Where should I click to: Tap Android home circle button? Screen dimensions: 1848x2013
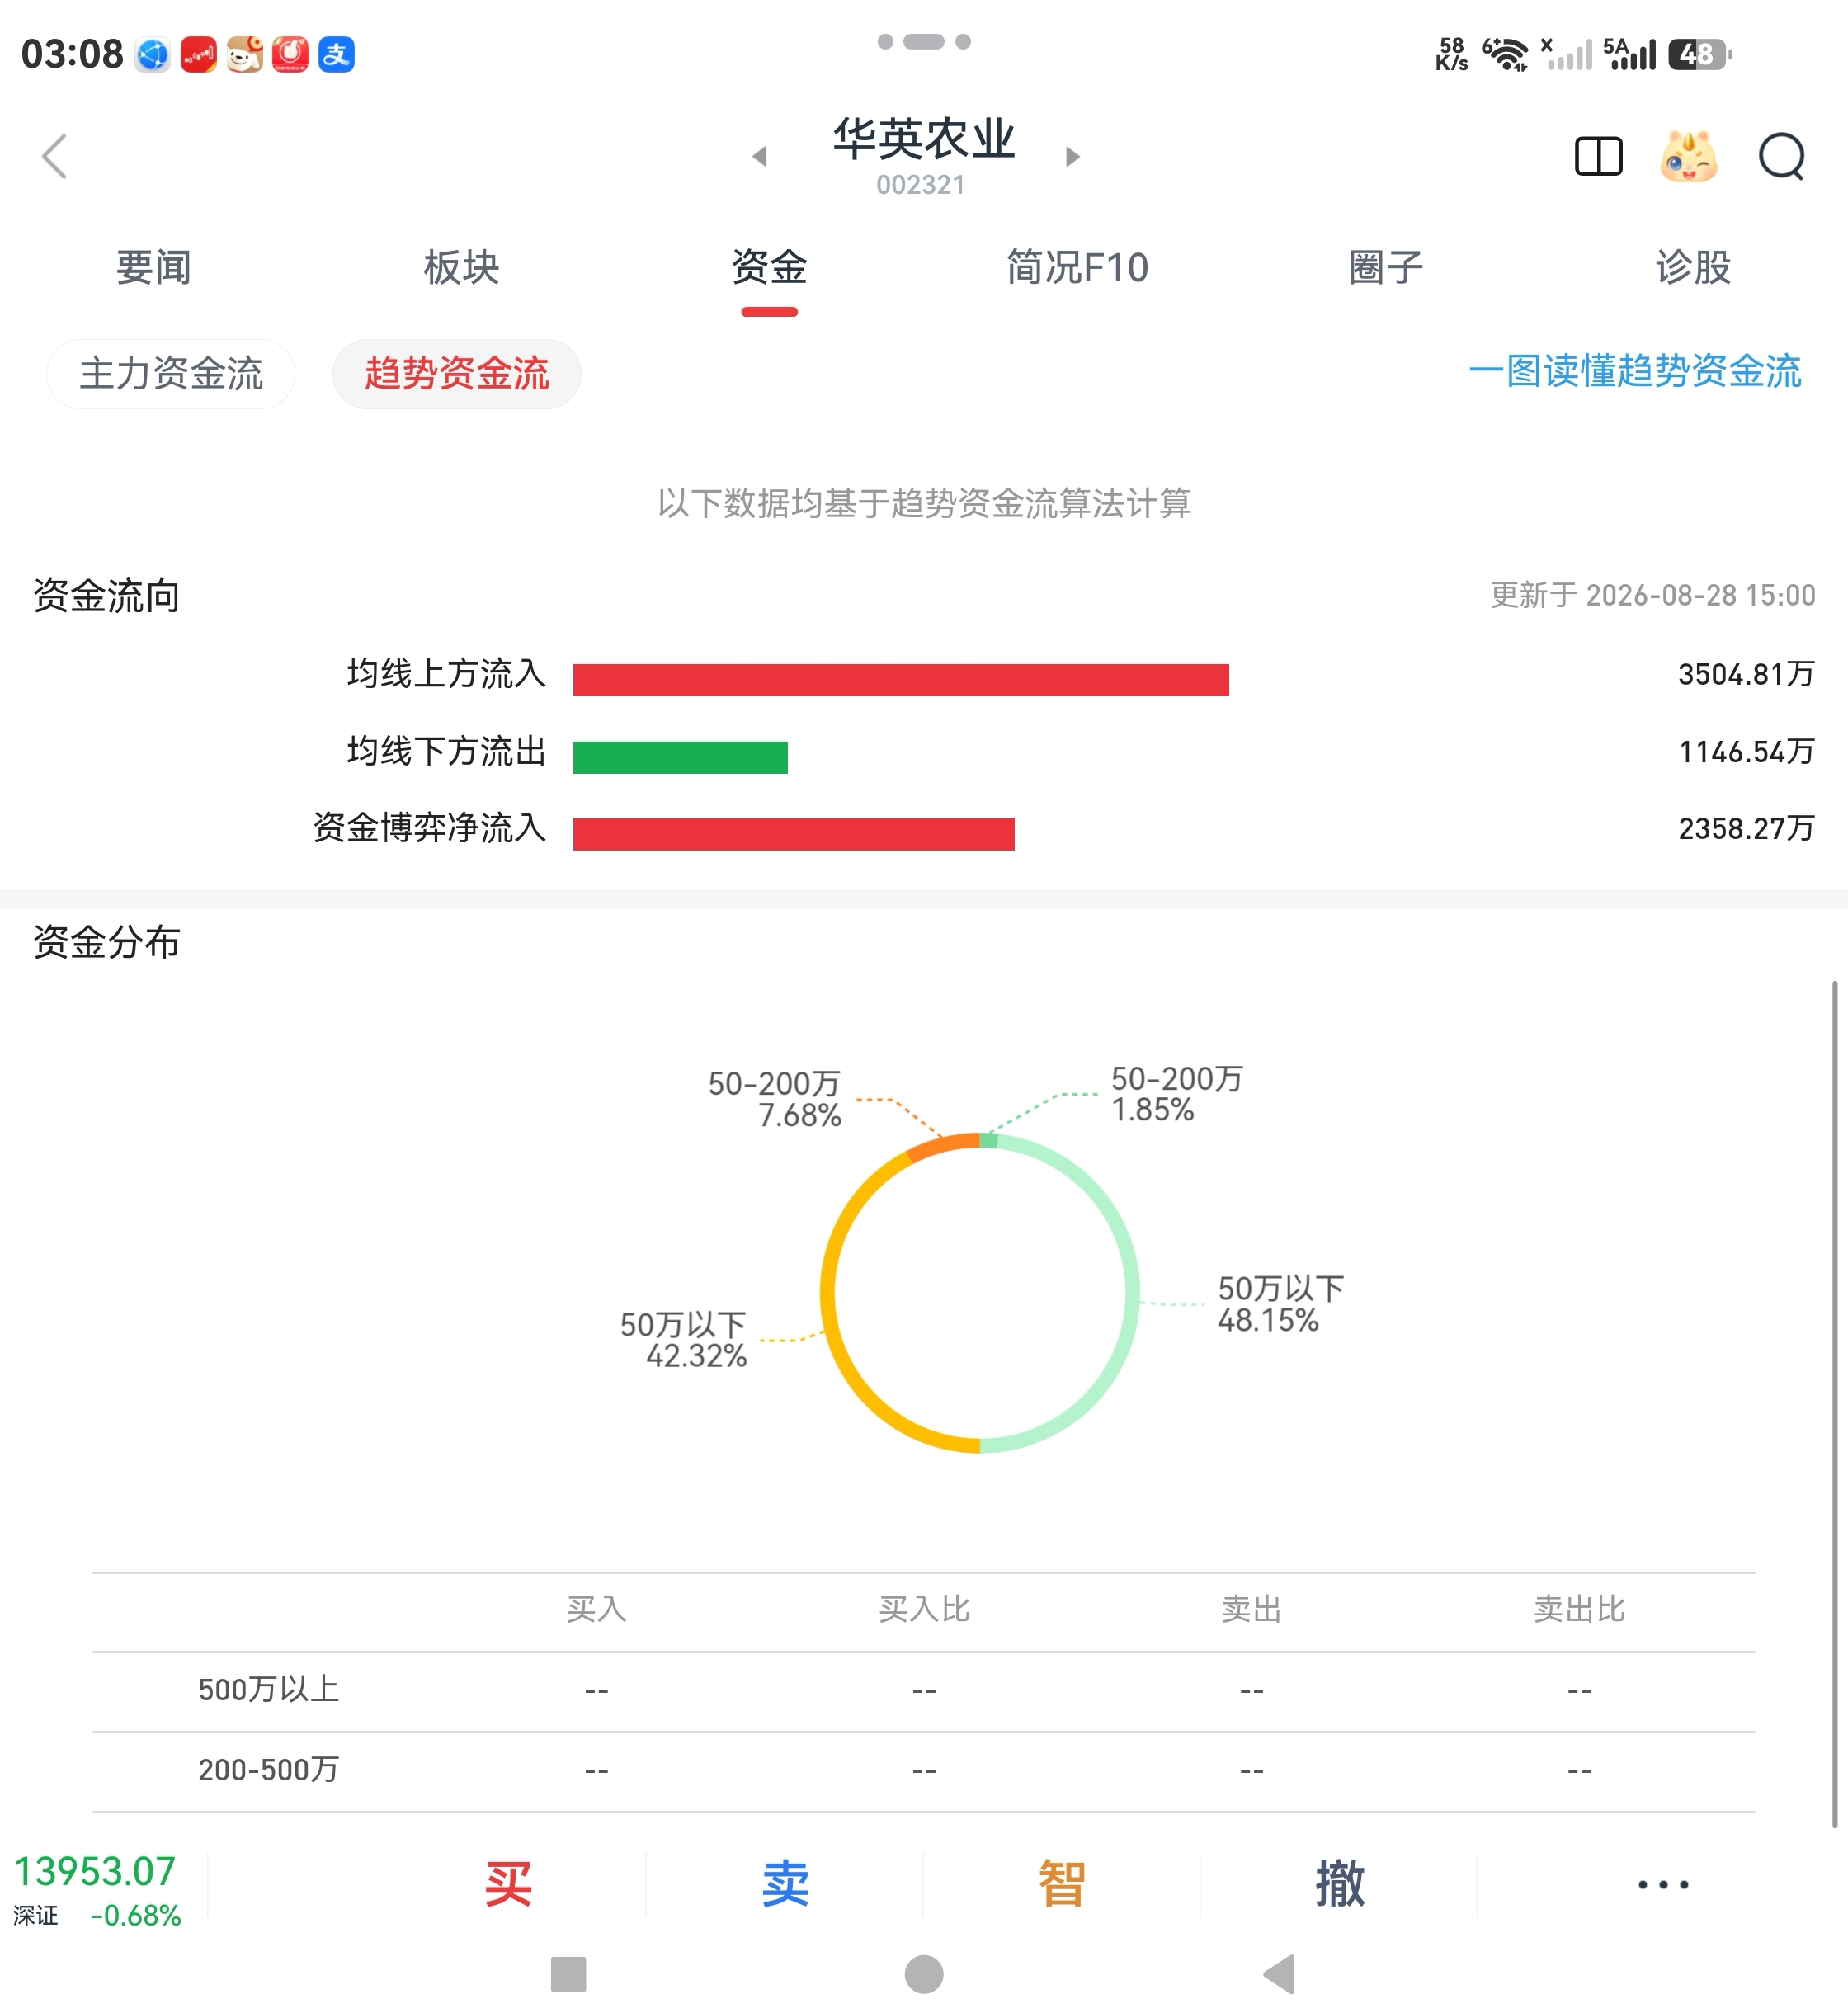[x=923, y=1974]
